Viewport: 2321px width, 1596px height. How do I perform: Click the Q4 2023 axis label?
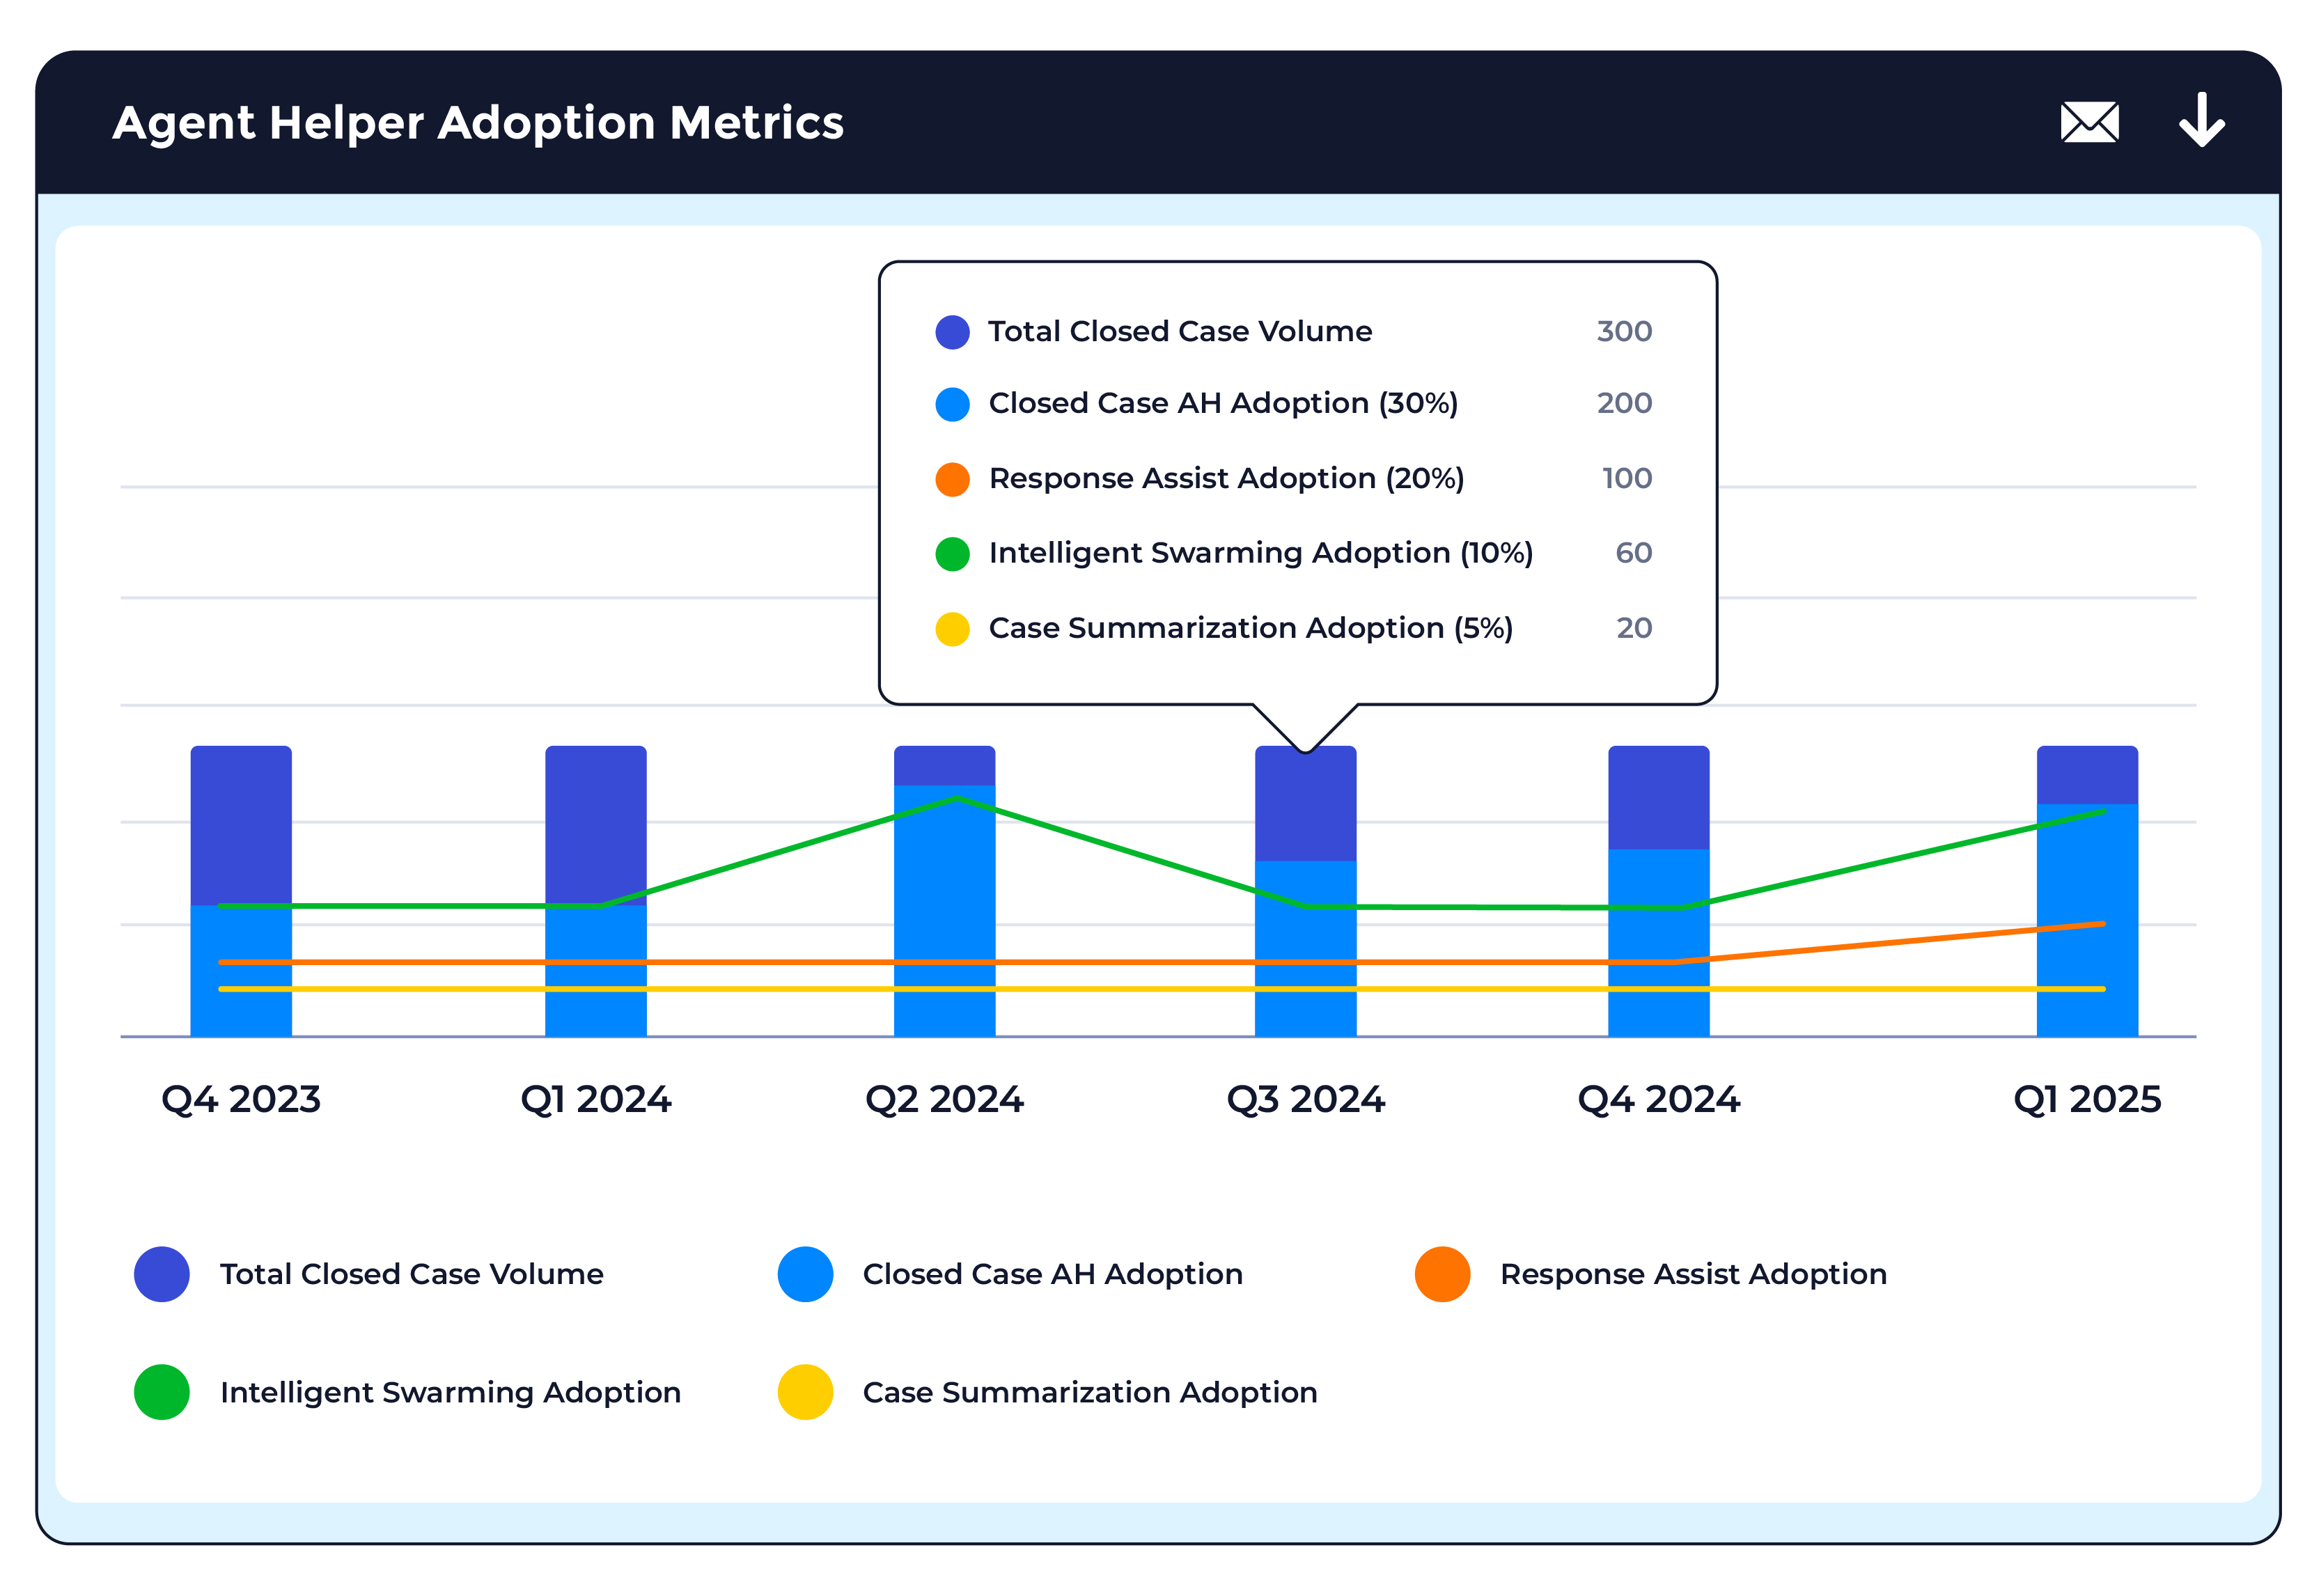[241, 1099]
